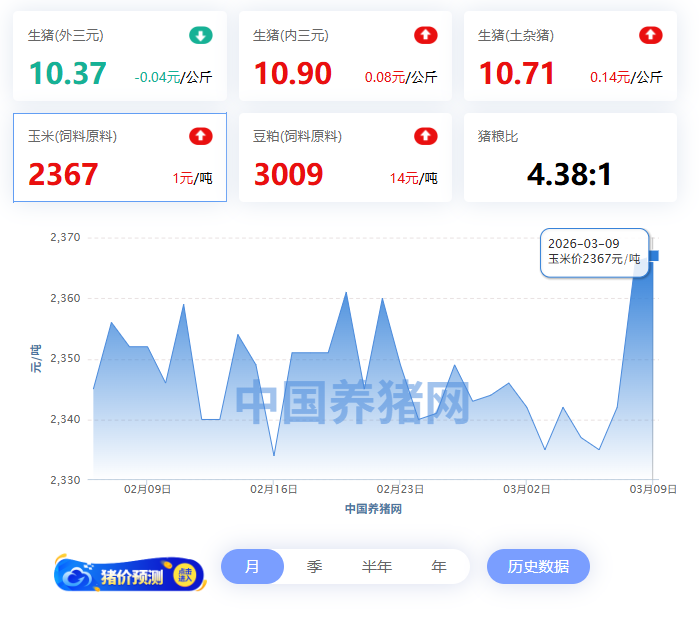Open 历史数据 button
The height and width of the screenshot is (624, 699).
[538, 566]
